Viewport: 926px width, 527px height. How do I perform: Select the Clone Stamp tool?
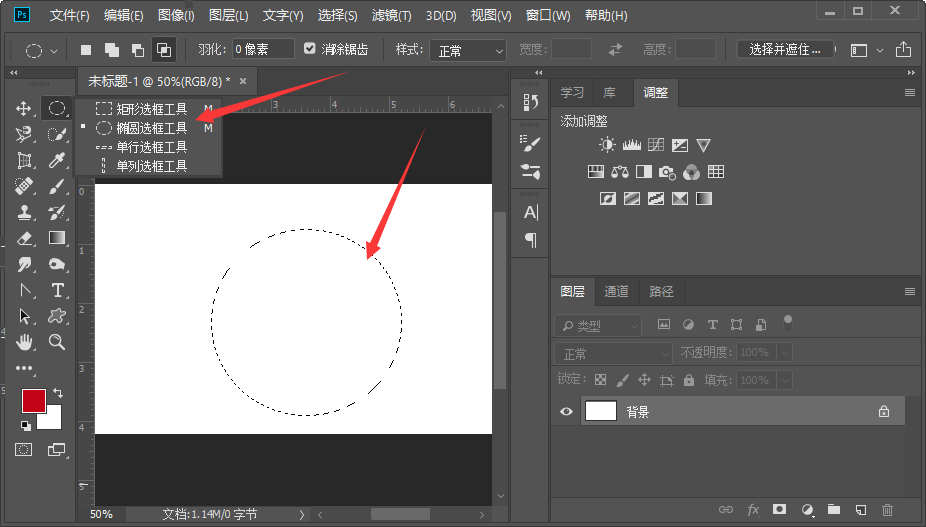point(24,212)
